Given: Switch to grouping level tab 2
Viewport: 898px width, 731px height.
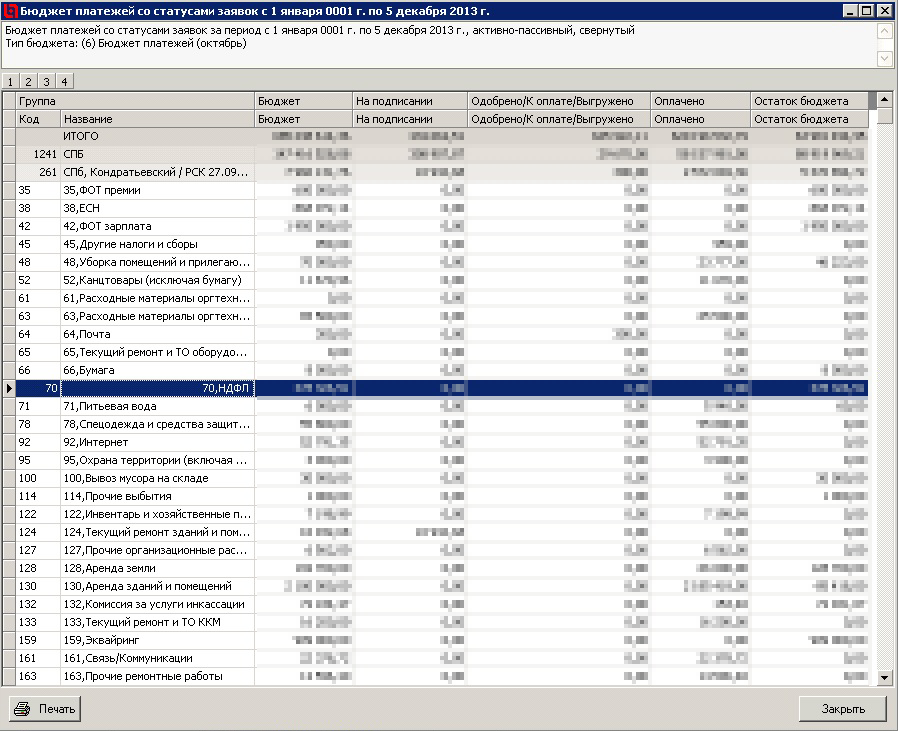Looking at the screenshot, I should pos(28,81).
